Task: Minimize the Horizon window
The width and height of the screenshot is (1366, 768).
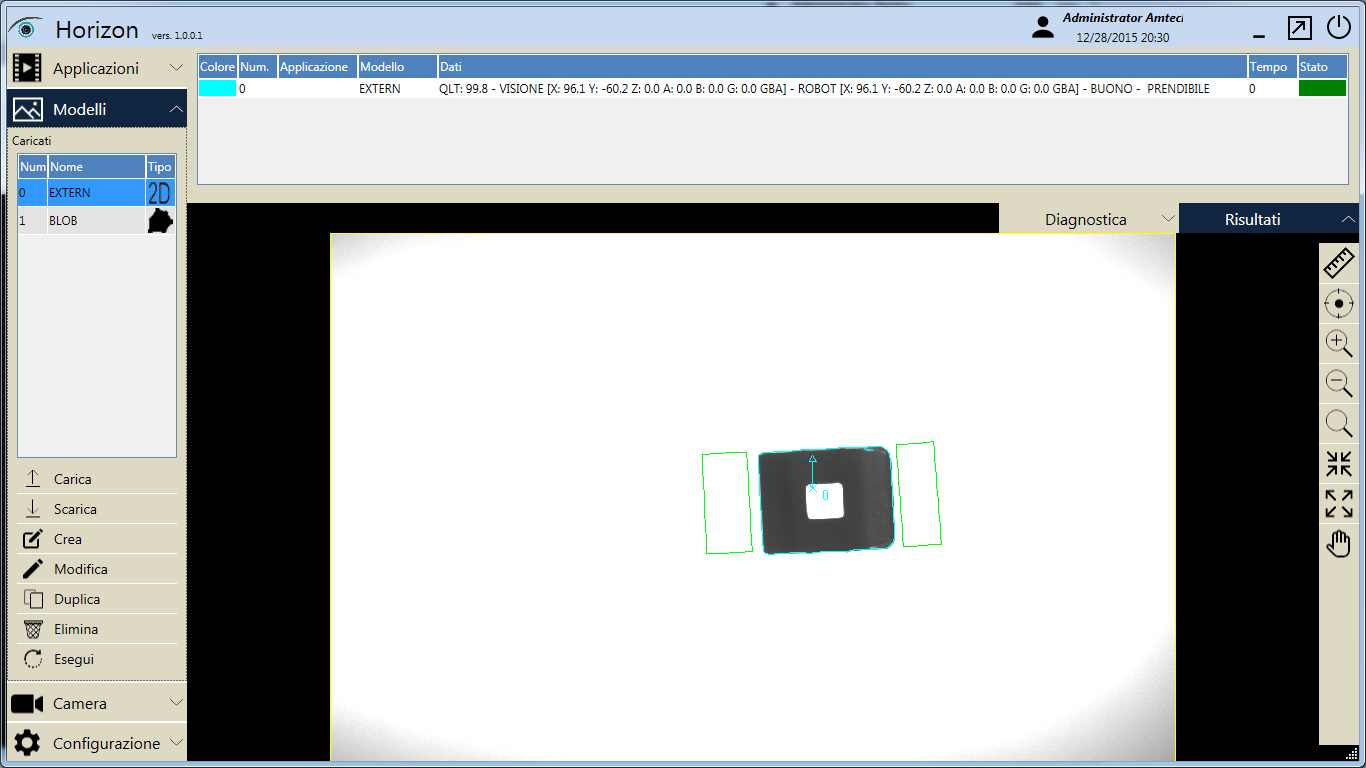Action: pos(1257,37)
